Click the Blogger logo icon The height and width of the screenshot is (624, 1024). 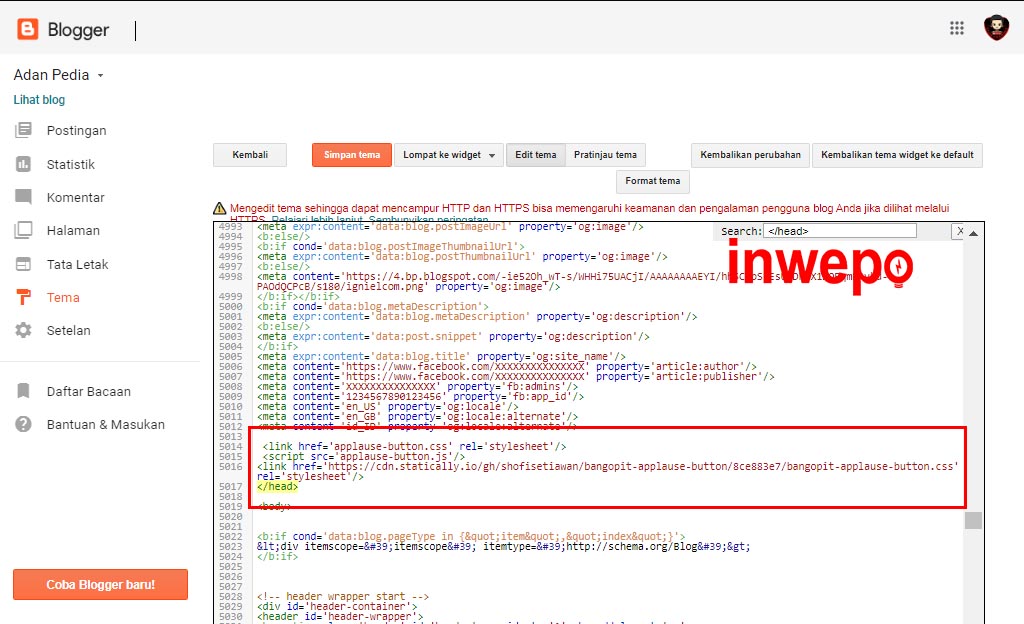point(27,29)
